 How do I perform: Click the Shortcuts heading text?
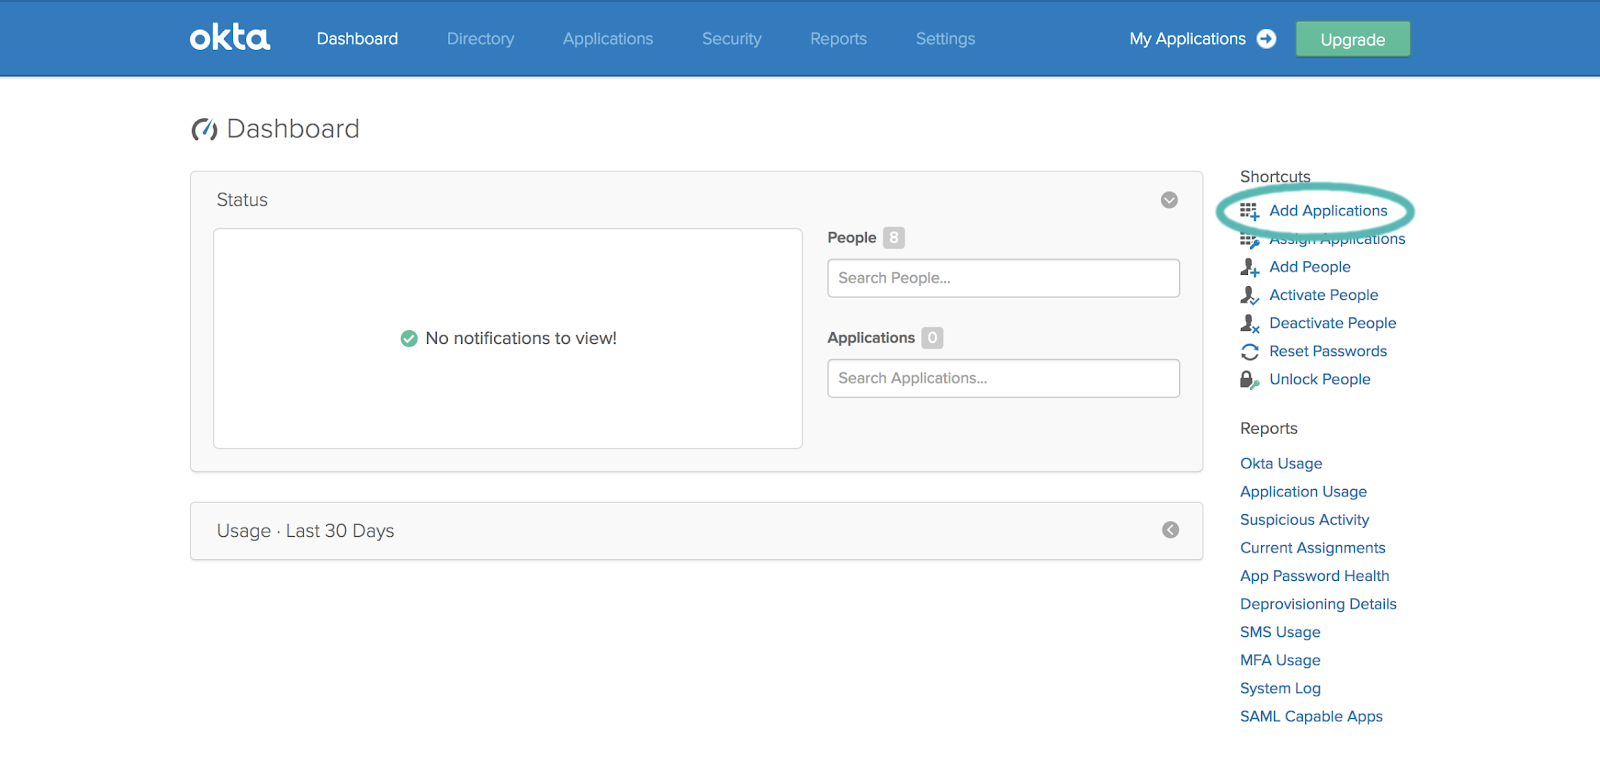[x=1275, y=176]
